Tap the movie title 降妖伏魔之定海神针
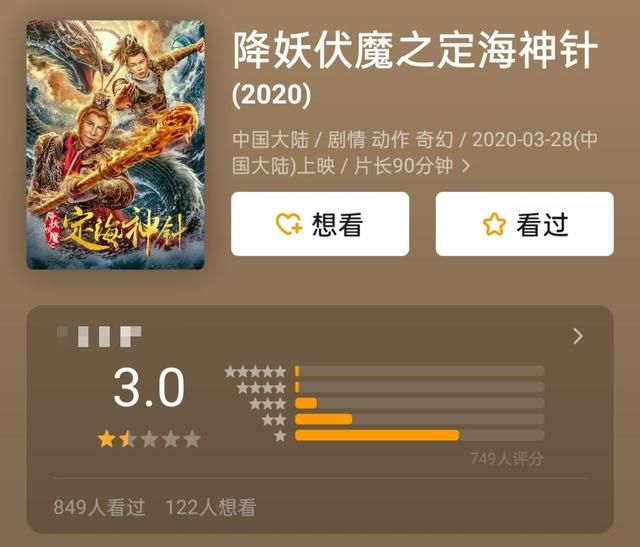Viewport: 640px width, 547px height. (415, 51)
